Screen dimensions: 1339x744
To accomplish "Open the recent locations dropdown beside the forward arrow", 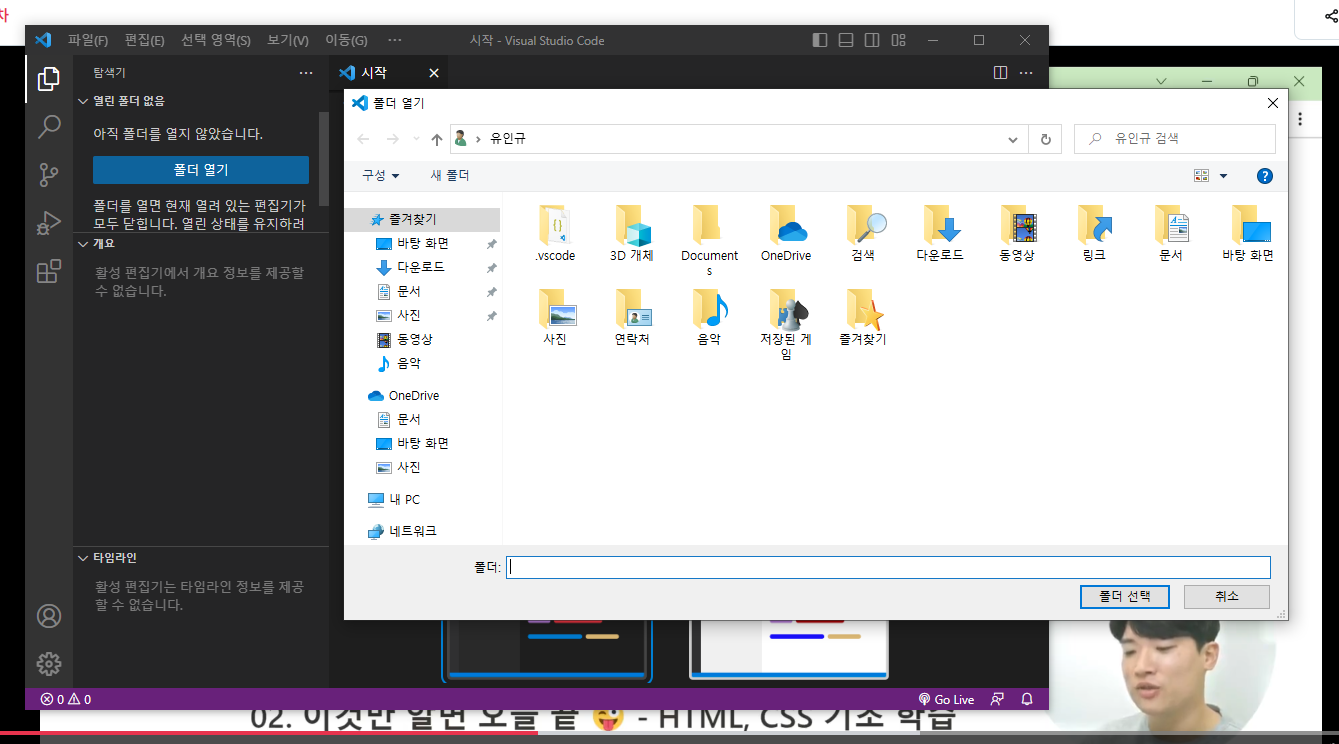I will tap(416, 139).
